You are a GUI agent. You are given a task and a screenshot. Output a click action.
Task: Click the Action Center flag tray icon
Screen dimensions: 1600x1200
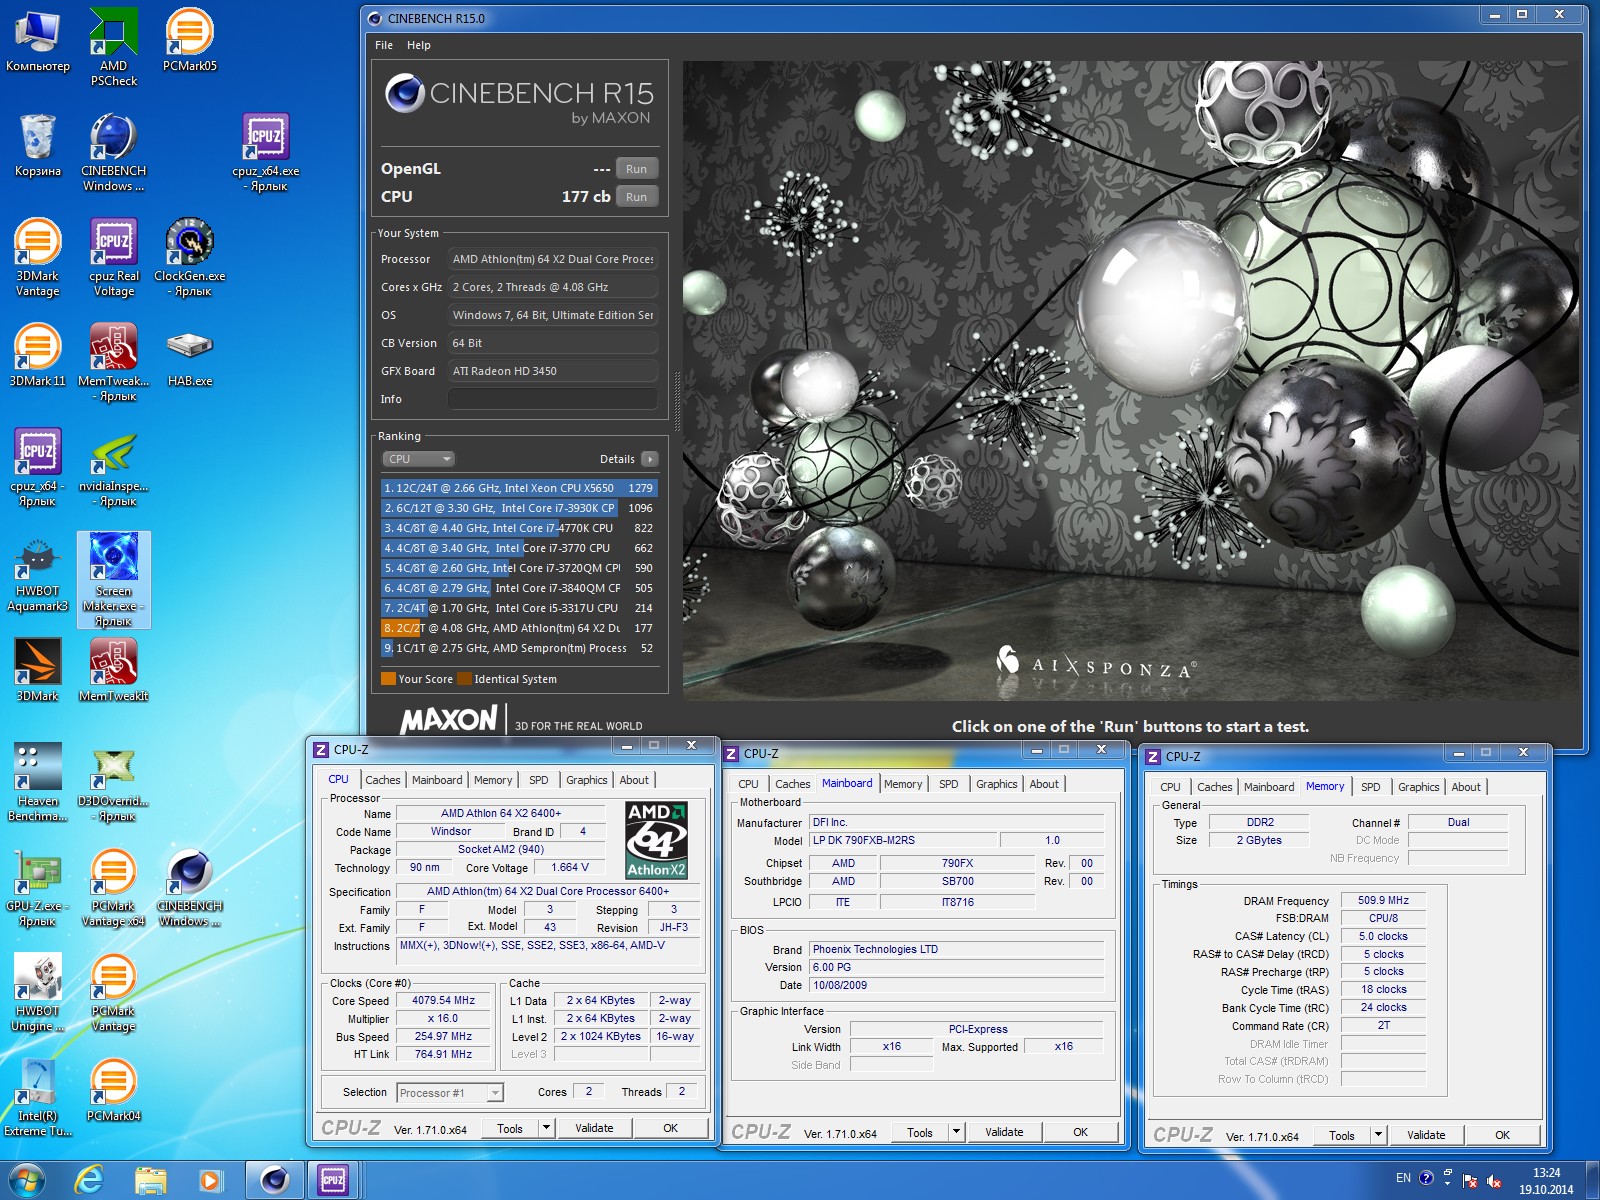point(1470,1182)
